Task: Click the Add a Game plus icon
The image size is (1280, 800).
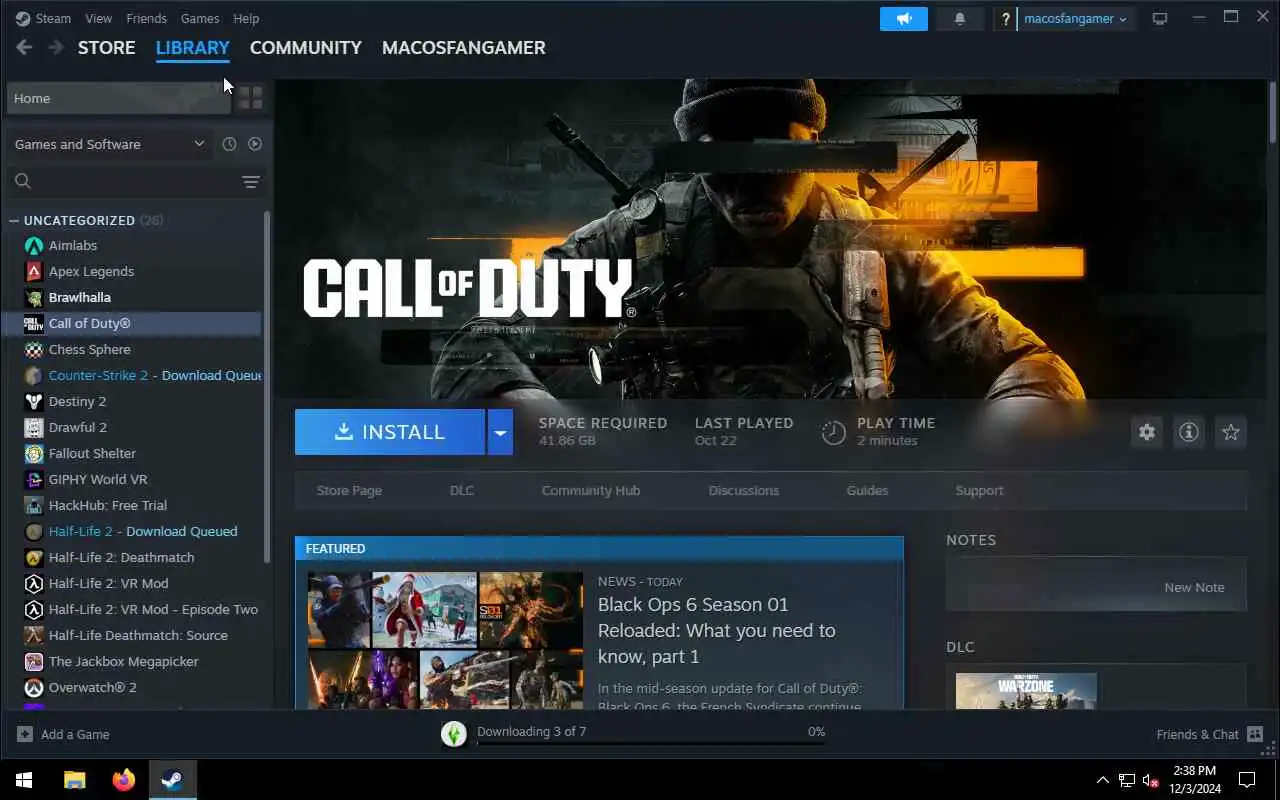Action: (x=24, y=734)
